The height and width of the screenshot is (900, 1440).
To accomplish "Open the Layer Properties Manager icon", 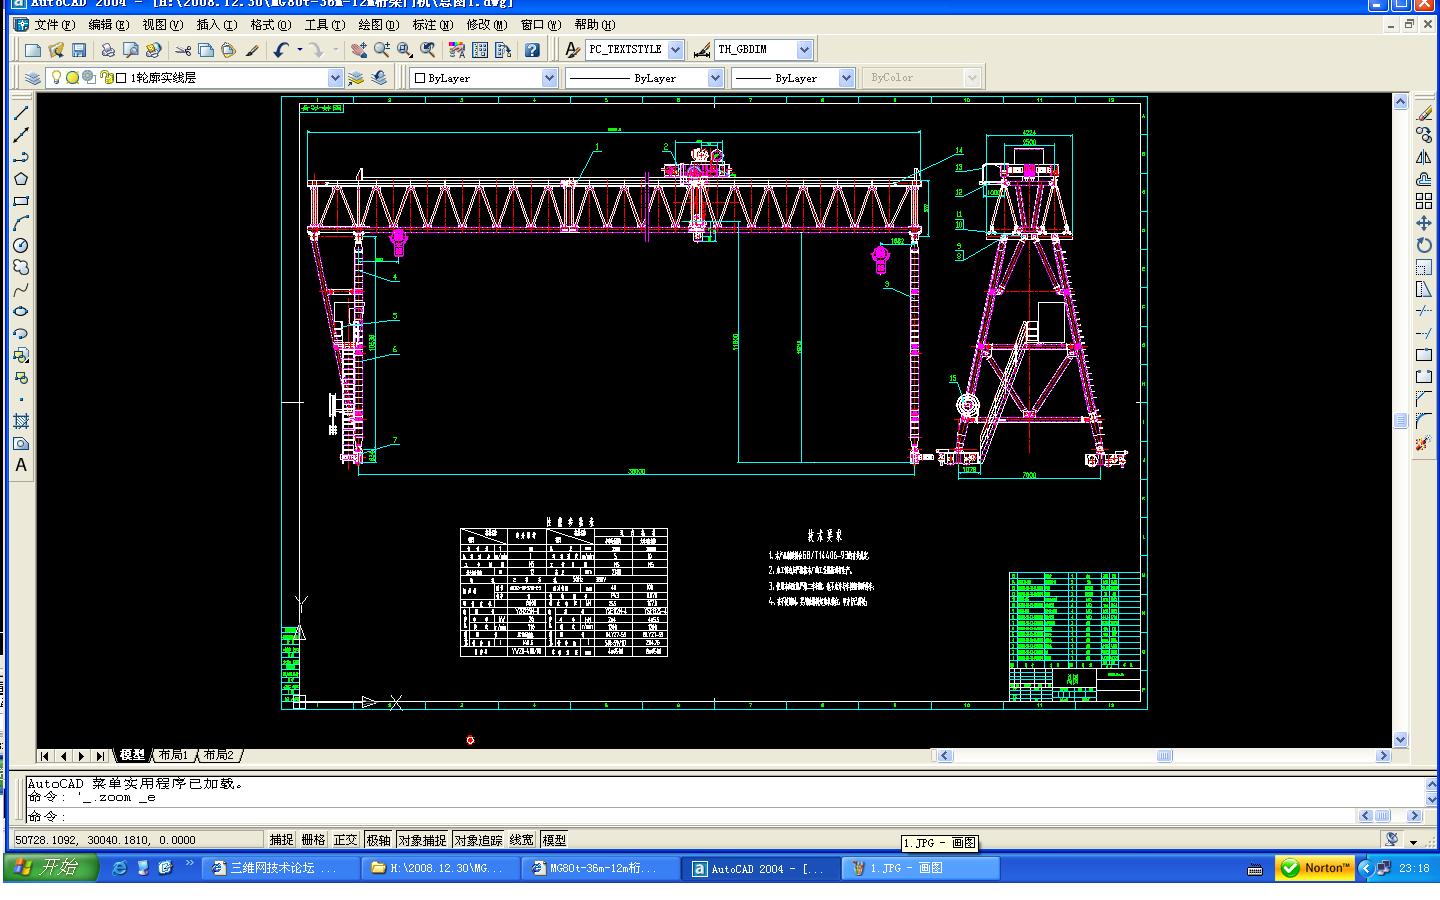I will (33, 78).
